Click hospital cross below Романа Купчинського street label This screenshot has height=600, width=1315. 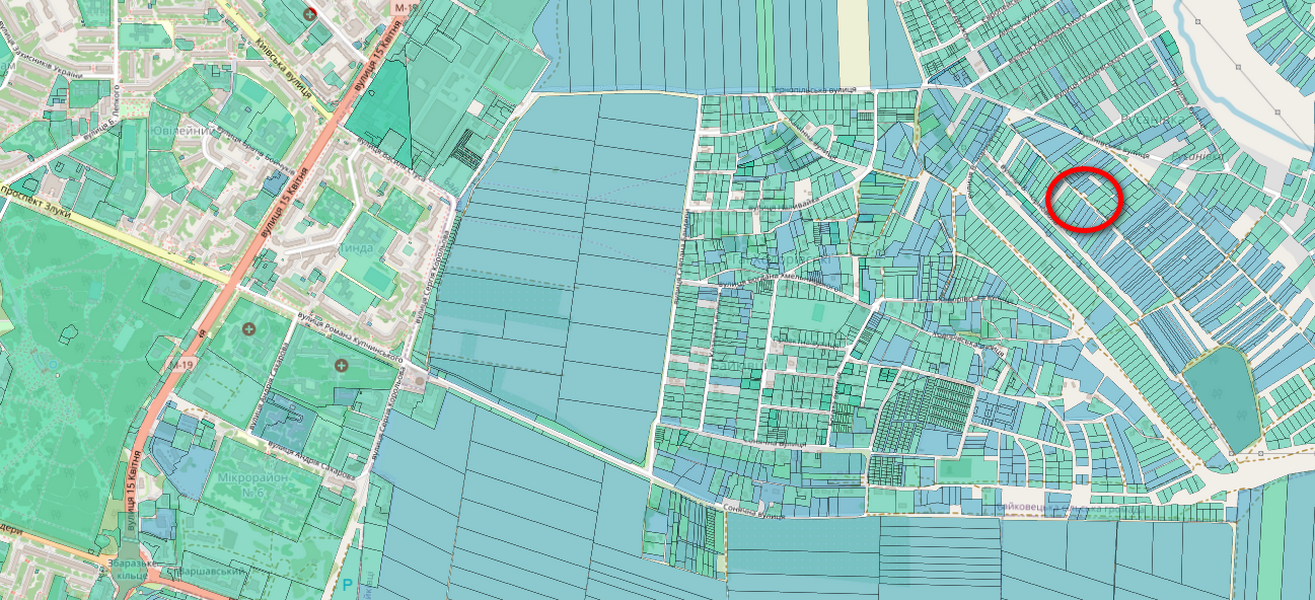tap(342, 367)
